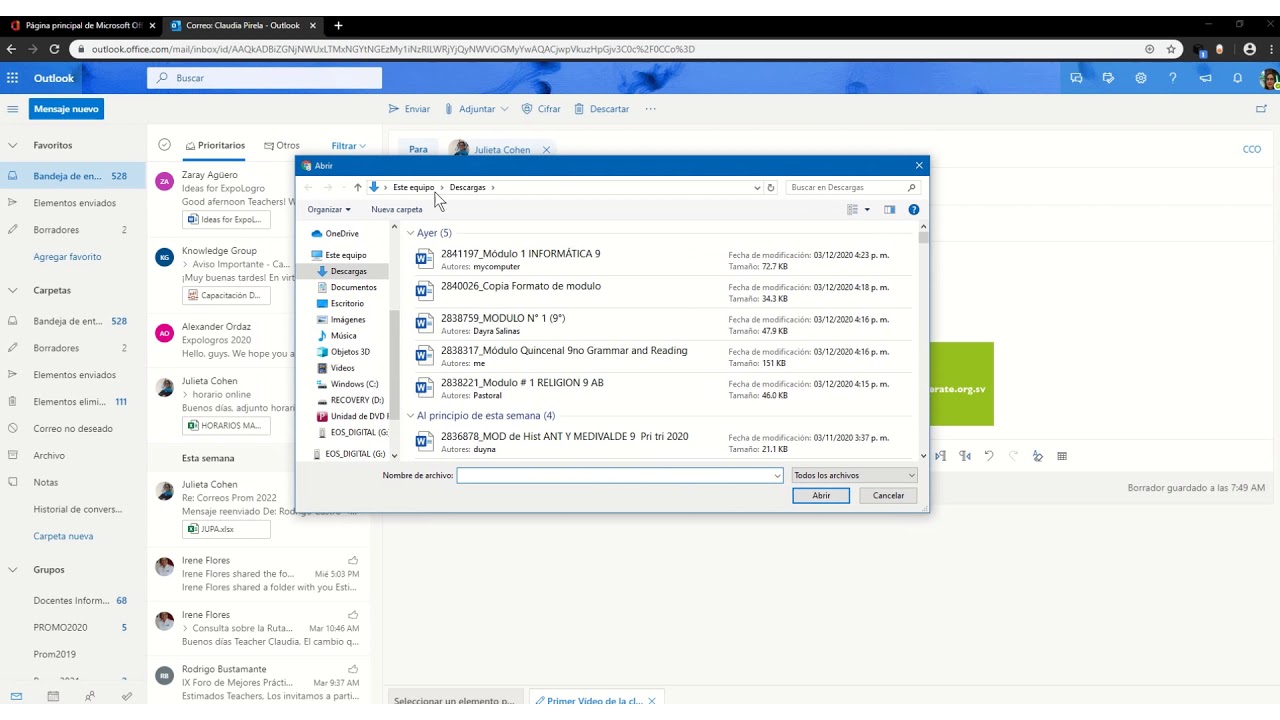The image size is (1280, 720).
Task: Select the 2841197_Módulo 1 INFORMÁTICA 9 file
Action: pos(658,260)
